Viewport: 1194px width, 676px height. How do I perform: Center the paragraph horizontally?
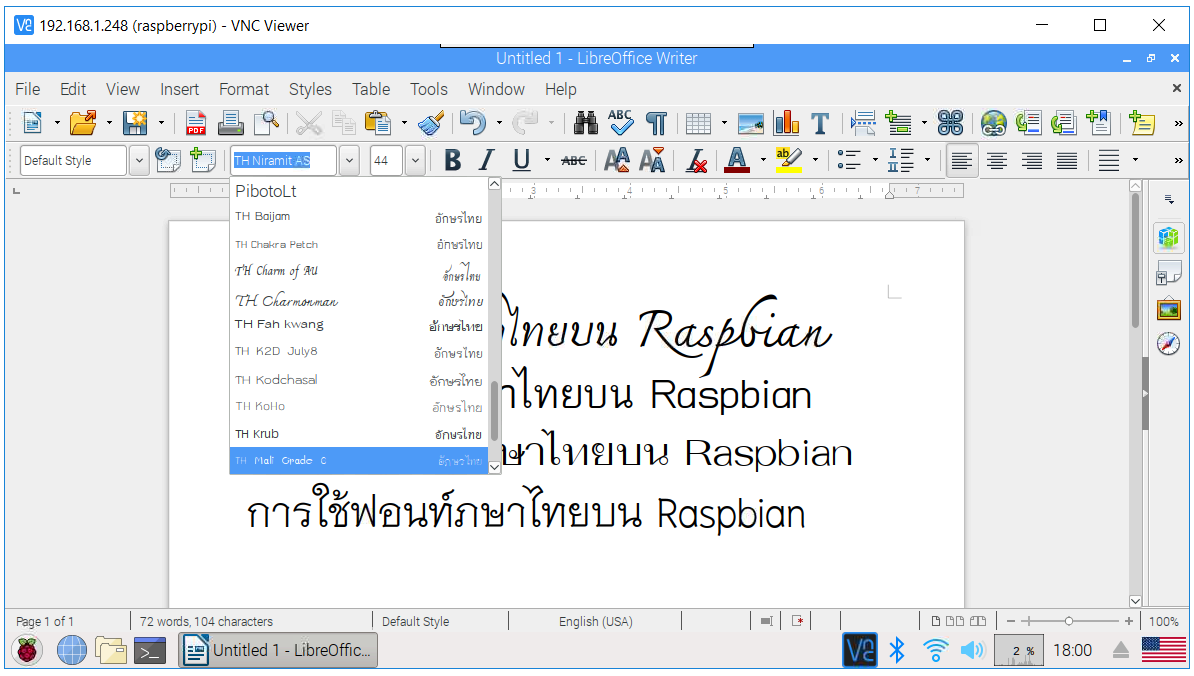click(x=997, y=161)
